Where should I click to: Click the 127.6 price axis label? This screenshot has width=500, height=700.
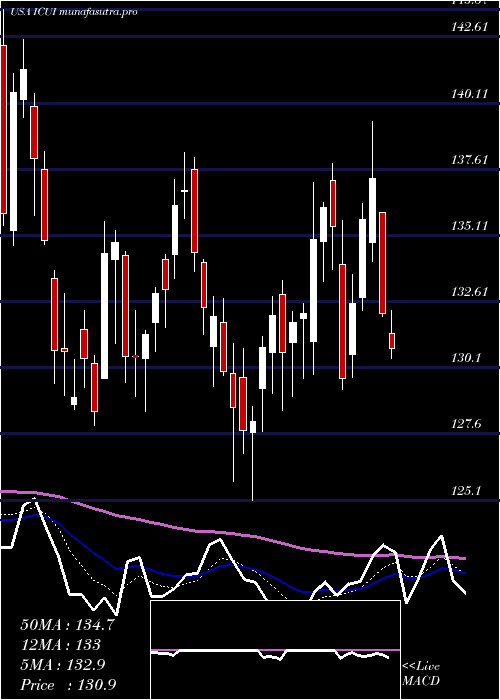pos(466,424)
